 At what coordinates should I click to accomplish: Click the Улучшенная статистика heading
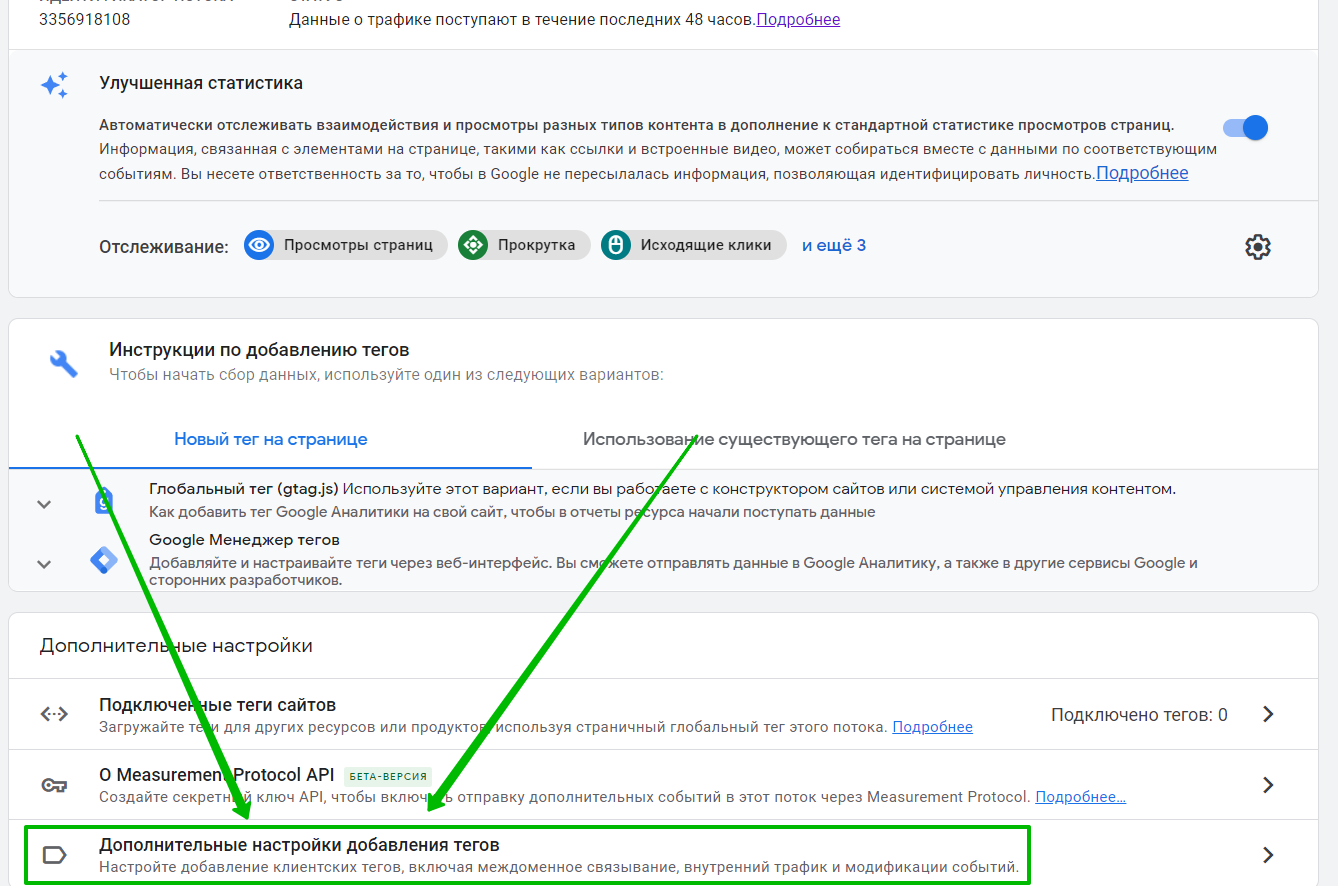pos(201,83)
